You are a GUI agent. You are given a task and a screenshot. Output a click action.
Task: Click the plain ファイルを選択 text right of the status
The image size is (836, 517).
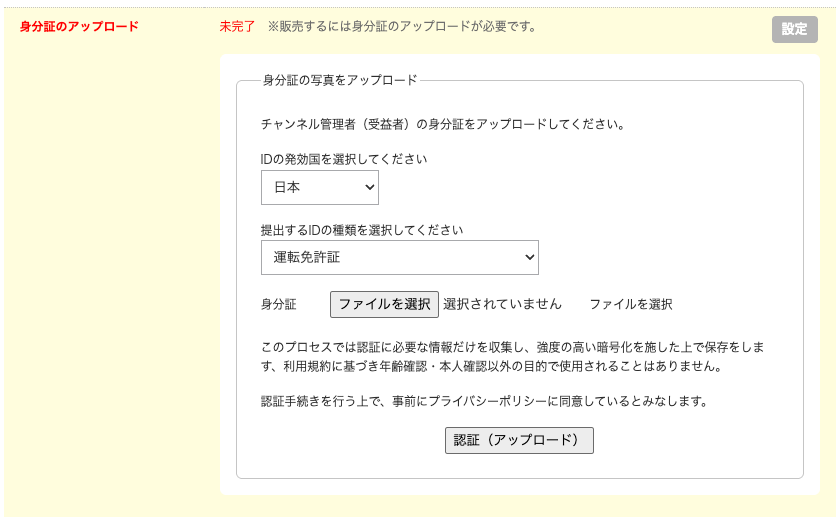630,304
